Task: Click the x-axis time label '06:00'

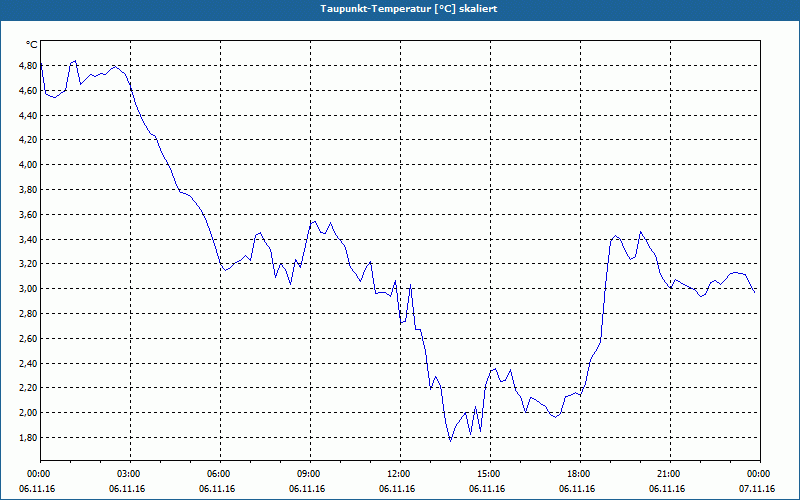Action: 220,474
